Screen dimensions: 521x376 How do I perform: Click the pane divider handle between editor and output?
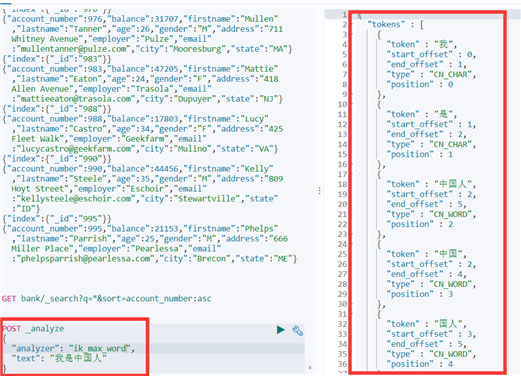tap(320, 191)
